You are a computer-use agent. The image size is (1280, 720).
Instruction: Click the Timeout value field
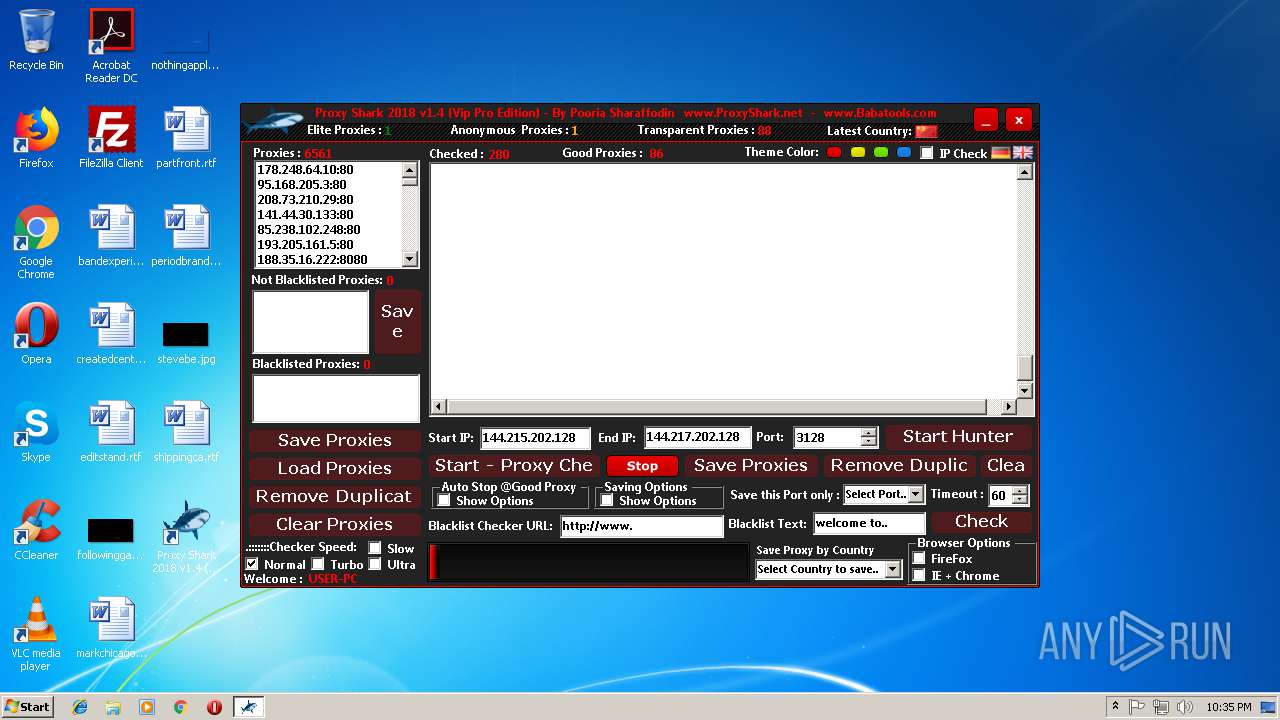(x=999, y=495)
